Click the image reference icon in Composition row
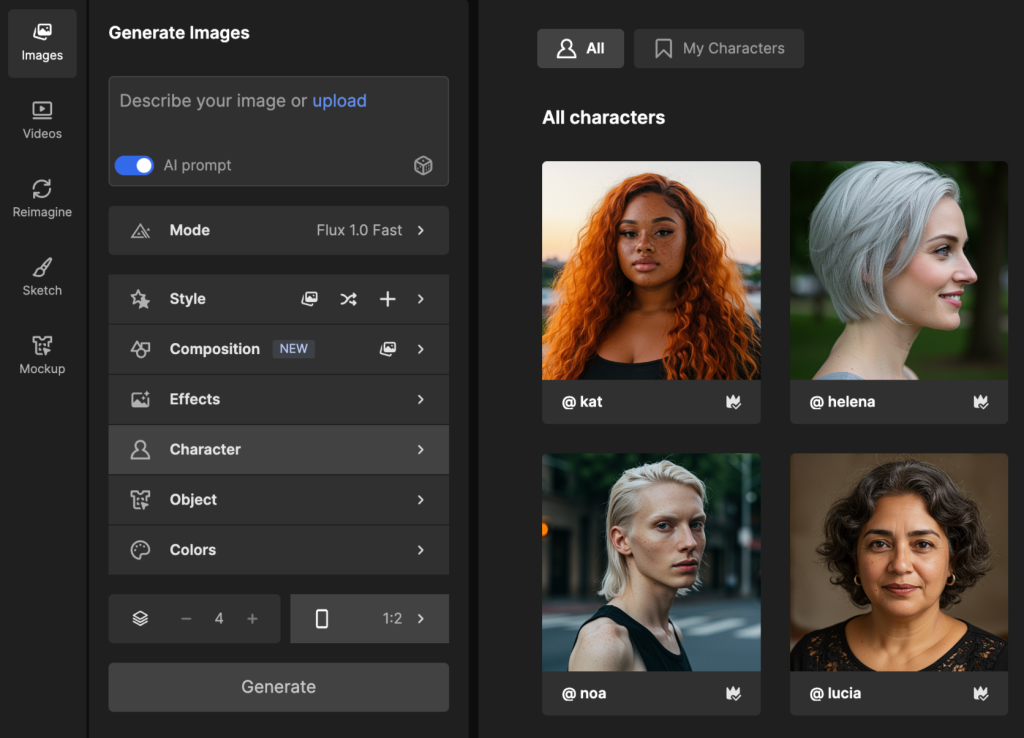 pos(387,349)
